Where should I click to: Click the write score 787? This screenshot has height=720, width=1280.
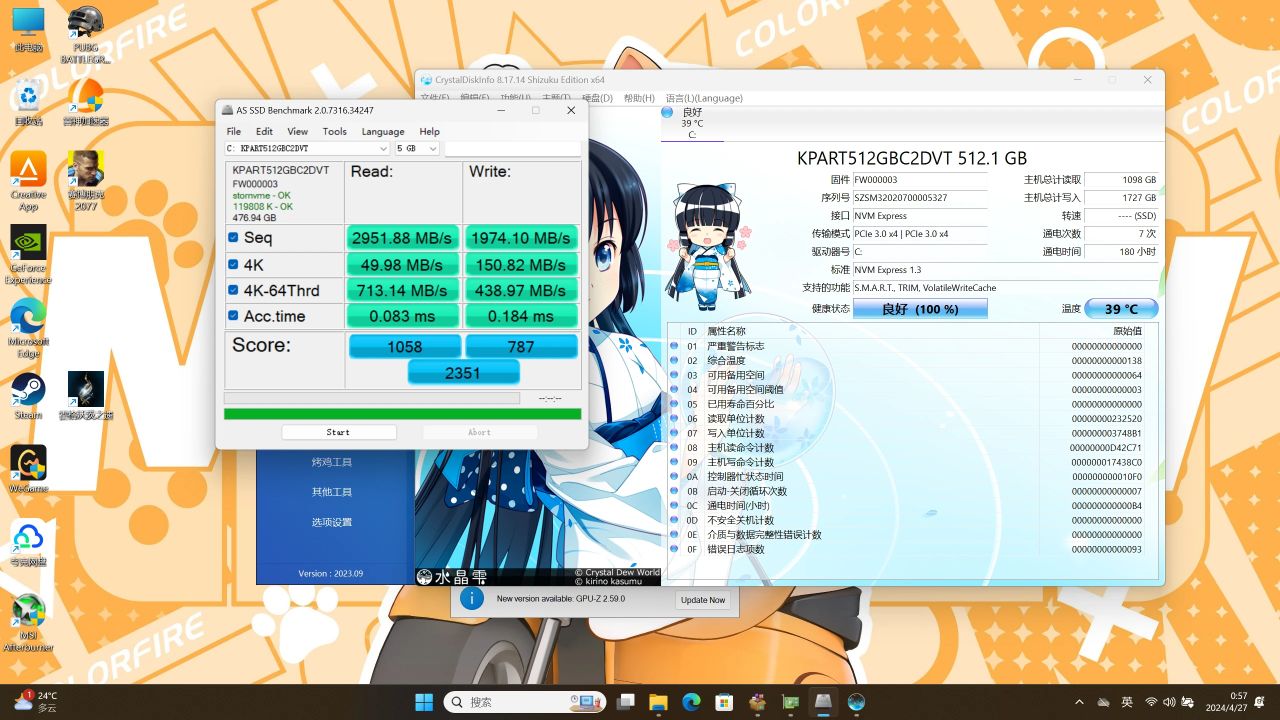tap(521, 346)
